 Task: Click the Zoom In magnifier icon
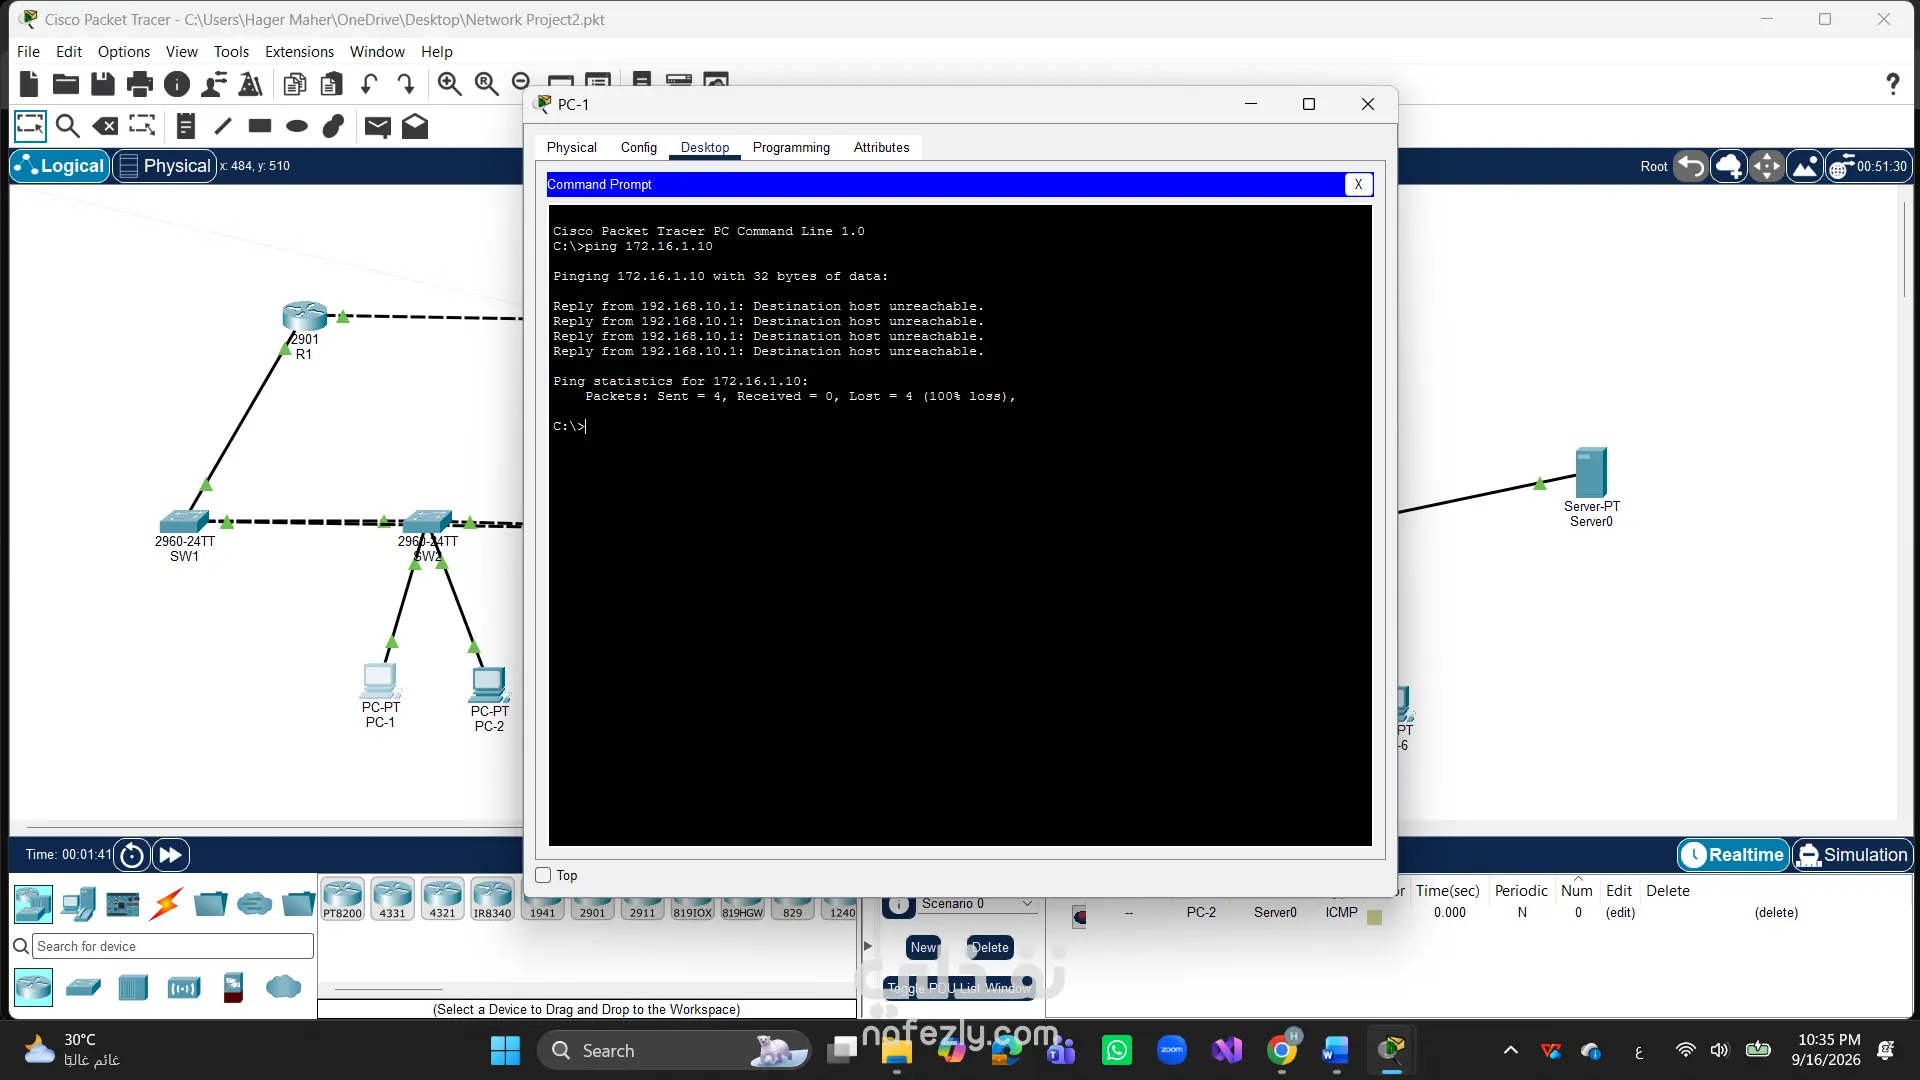click(449, 85)
